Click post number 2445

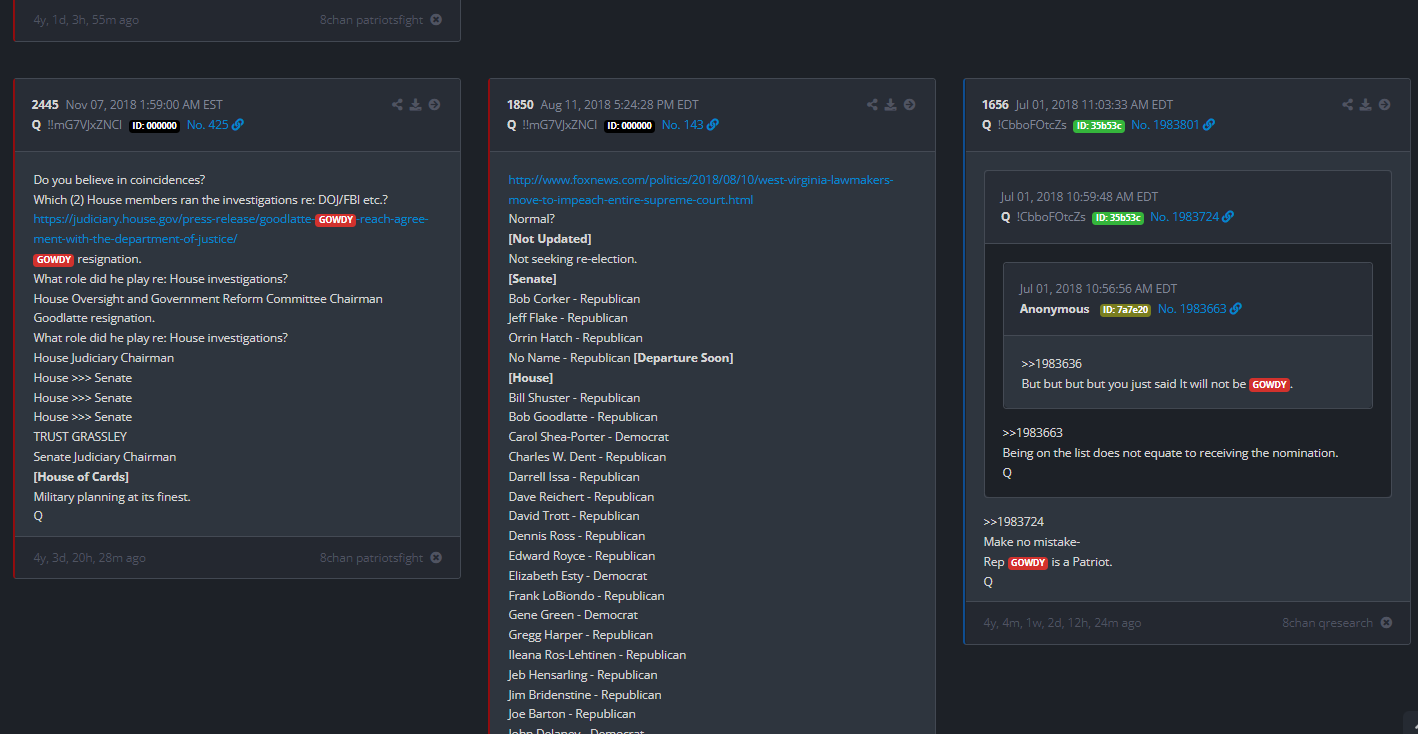(45, 105)
